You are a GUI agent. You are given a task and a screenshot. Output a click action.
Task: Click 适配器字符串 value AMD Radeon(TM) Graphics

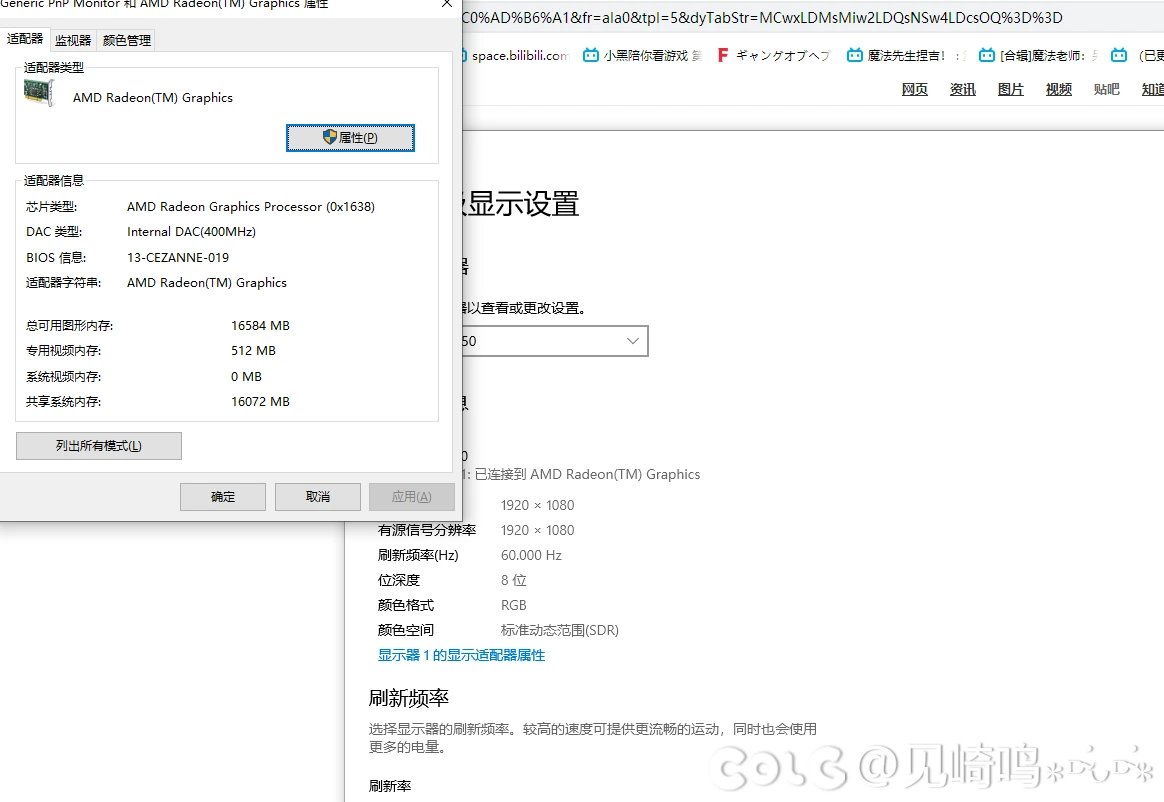pos(207,282)
